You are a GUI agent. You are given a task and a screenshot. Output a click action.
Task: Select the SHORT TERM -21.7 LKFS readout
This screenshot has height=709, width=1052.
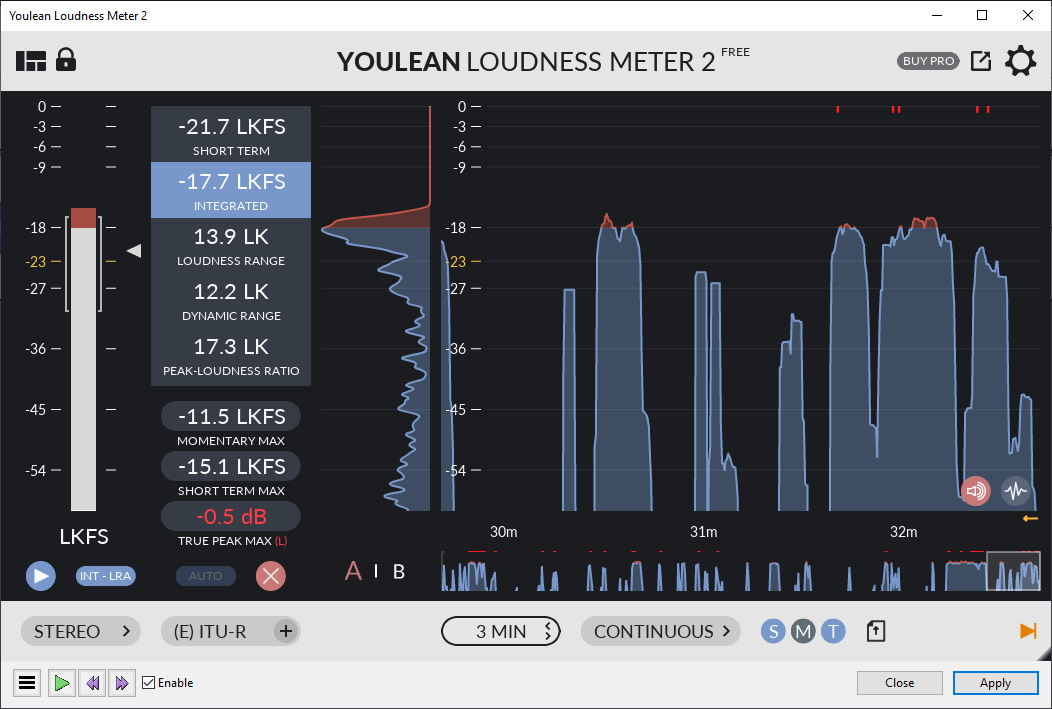(x=231, y=134)
